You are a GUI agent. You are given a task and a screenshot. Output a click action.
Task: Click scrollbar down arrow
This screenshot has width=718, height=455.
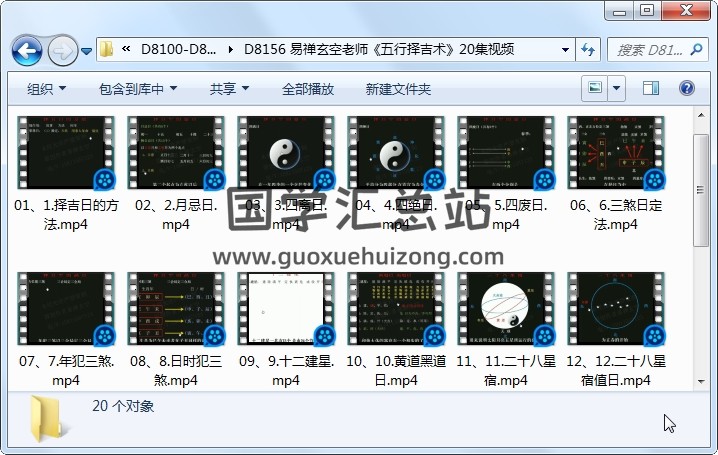point(701,381)
